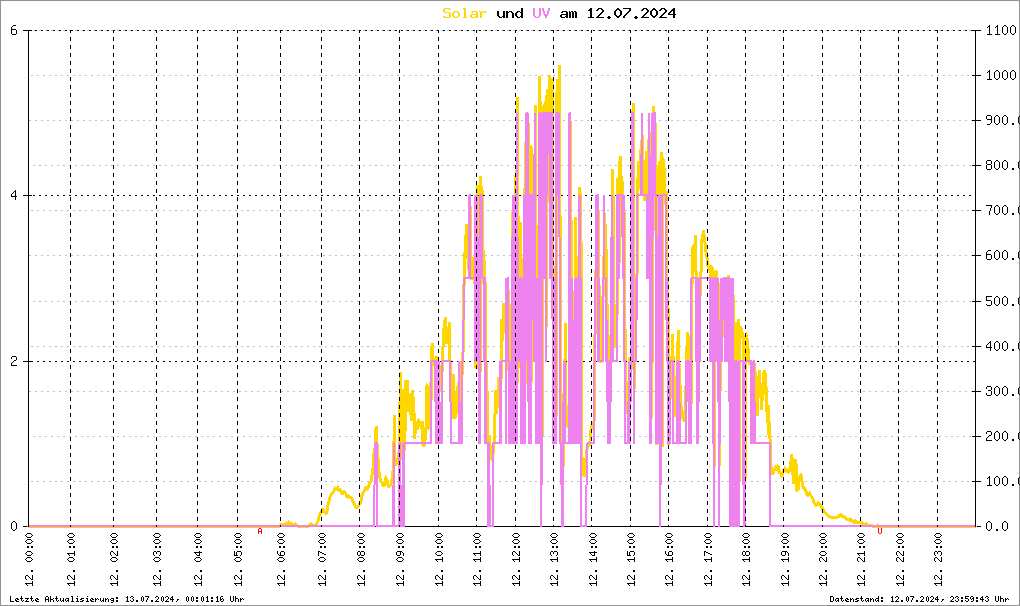Click the yellow 'Solar' word in title
This screenshot has width=1020, height=606.
click(x=464, y=13)
